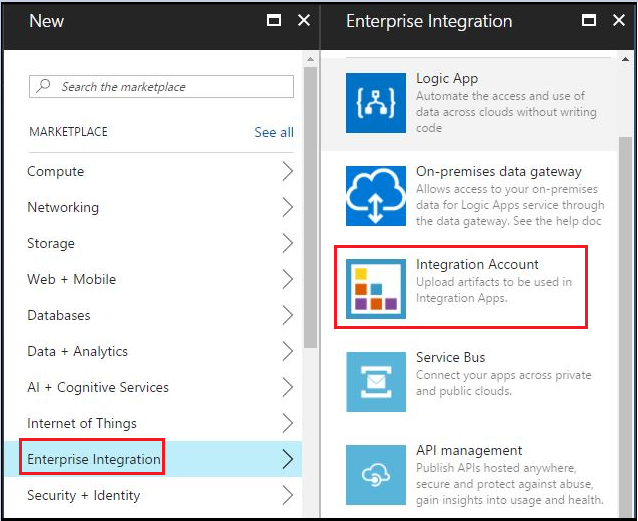Click the Logic App description text
Viewport: 638px width, 521px height.
[506, 112]
